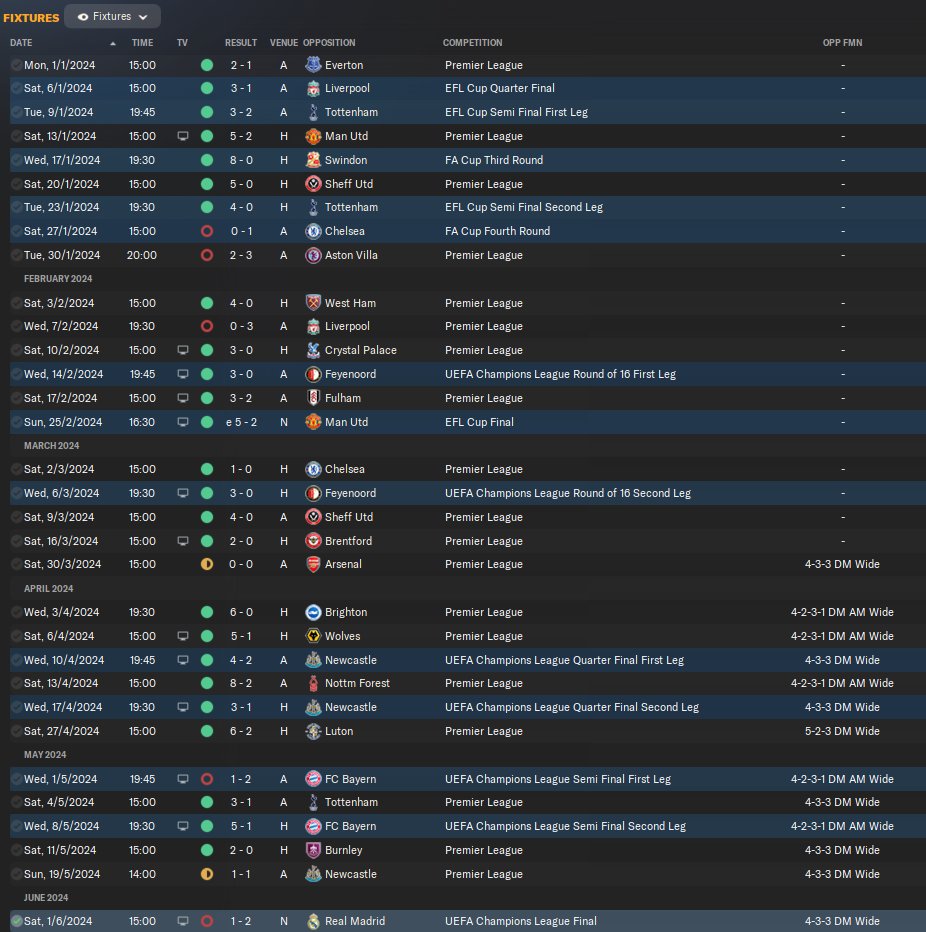Screen dimensions: 926x932
Task: Open the 1 - 2 Champions League Final result
Action: tap(241, 921)
